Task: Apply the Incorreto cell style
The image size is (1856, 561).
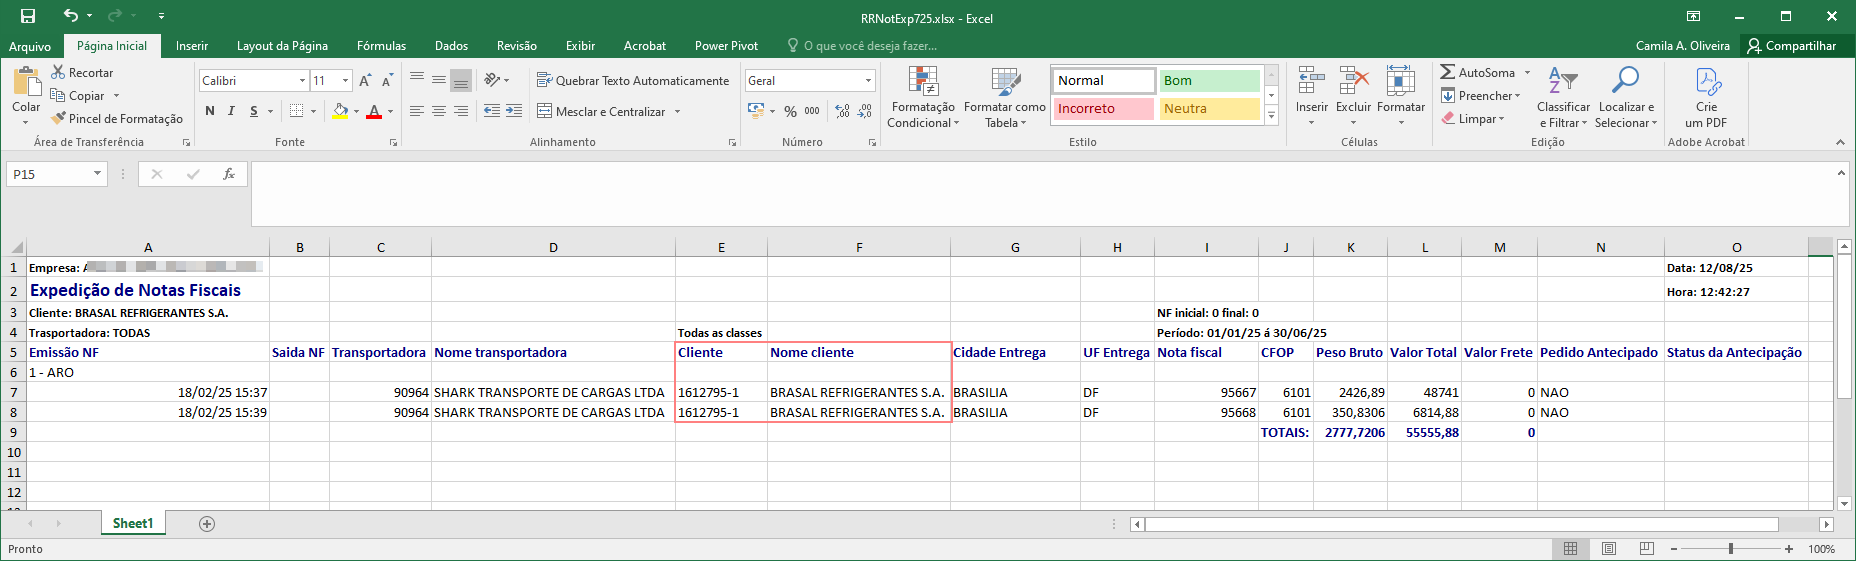Action: 1103,108
